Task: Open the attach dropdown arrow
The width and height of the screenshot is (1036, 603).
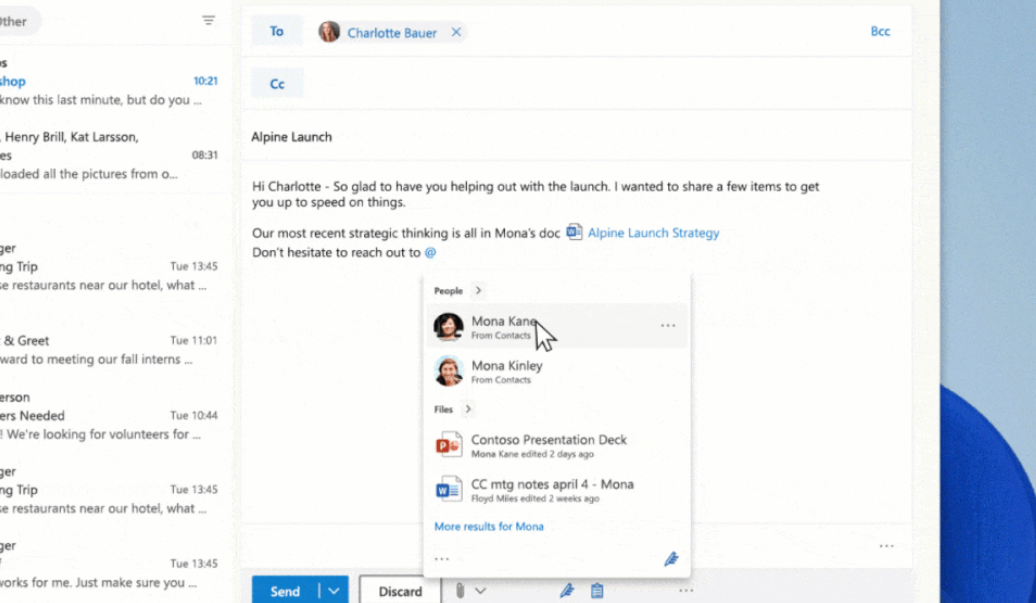Action: click(x=480, y=591)
